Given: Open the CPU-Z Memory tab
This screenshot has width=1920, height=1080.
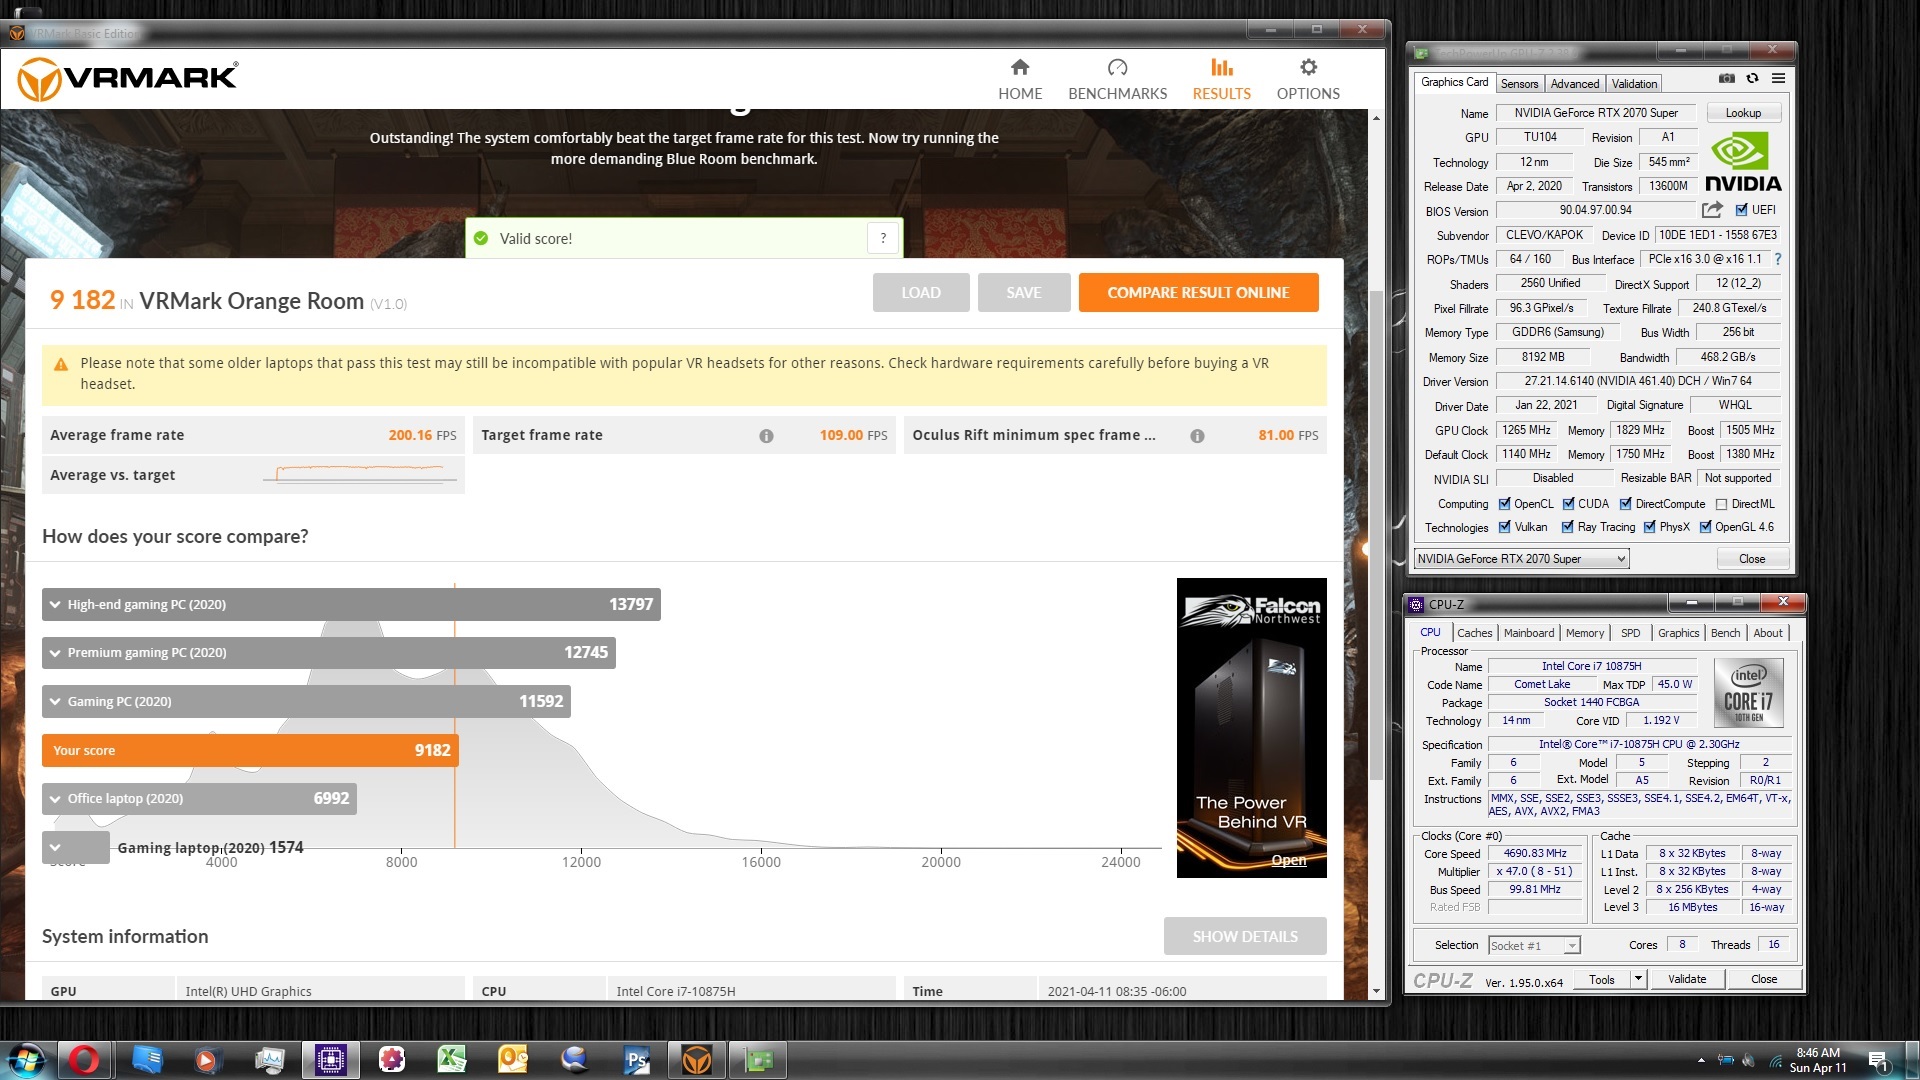Looking at the screenshot, I should (x=1584, y=633).
